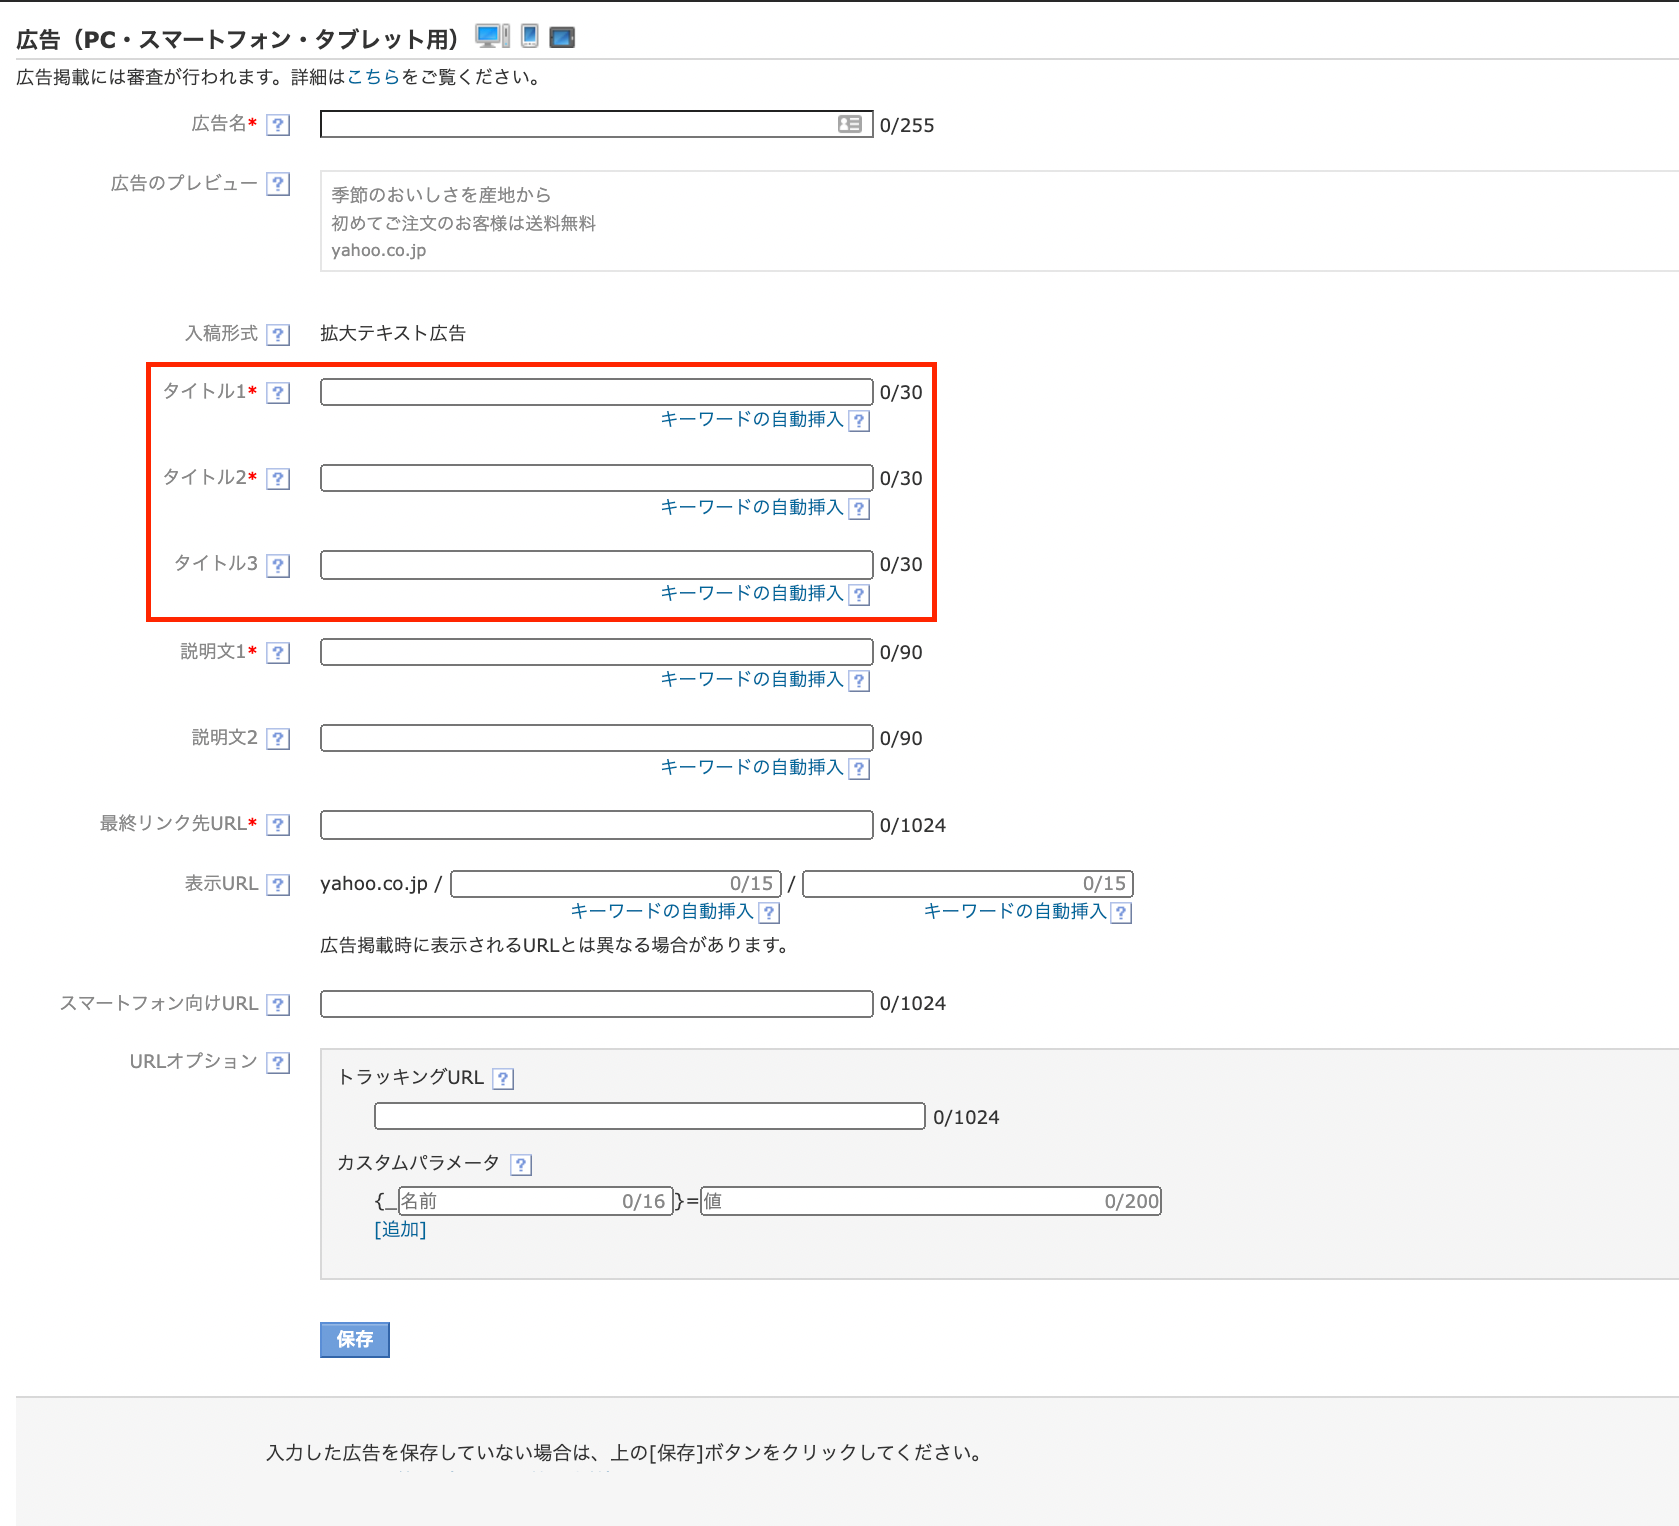This screenshot has width=1679, height=1526.
Task: Focus the タイトル2 input field
Action: pyautogui.click(x=597, y=478)
